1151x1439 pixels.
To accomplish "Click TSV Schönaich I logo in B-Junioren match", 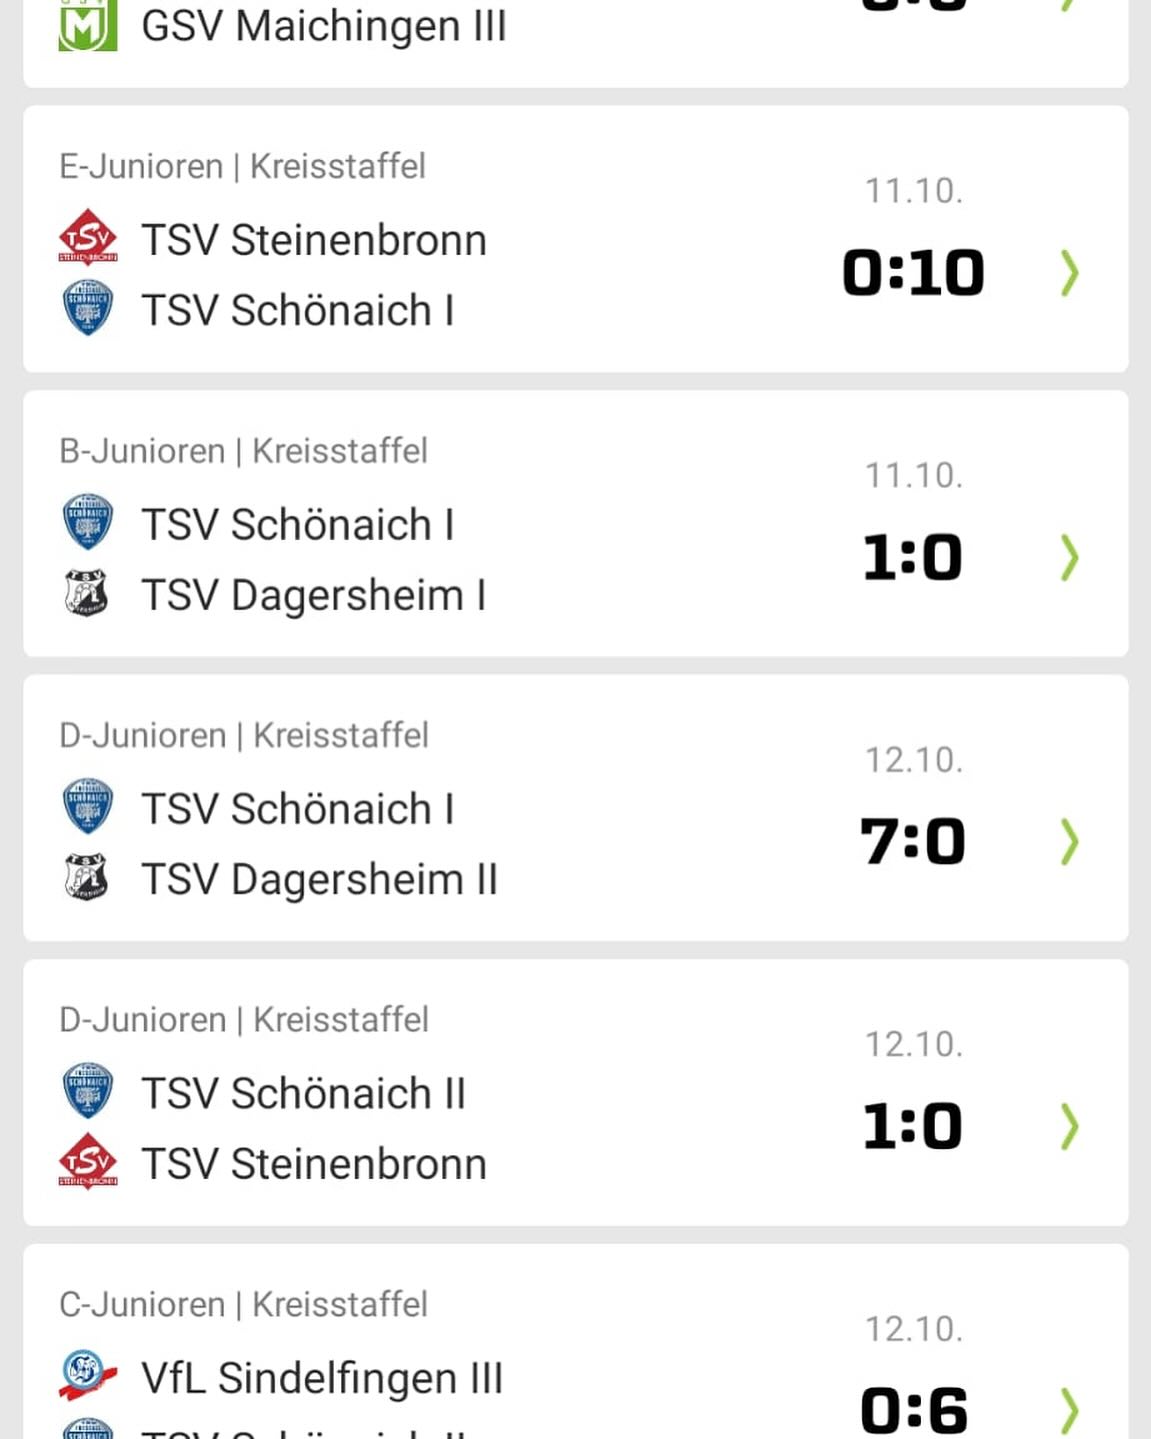I will pyautogui.click(x=88, y=522).
